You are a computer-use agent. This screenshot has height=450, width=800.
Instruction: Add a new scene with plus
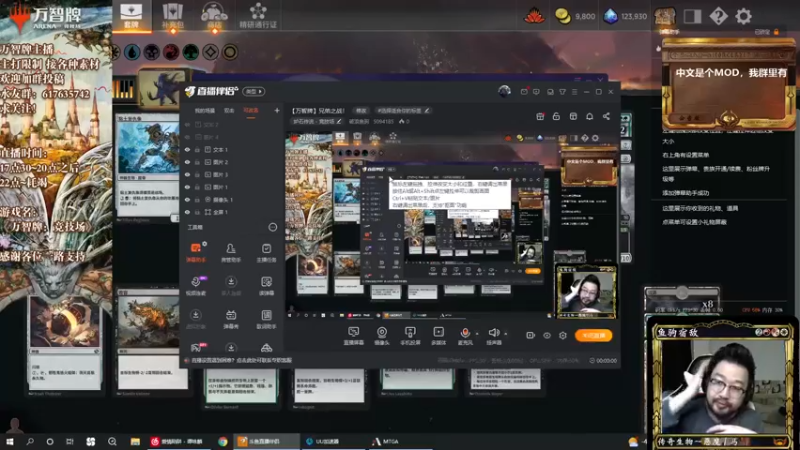click(277, 110)
